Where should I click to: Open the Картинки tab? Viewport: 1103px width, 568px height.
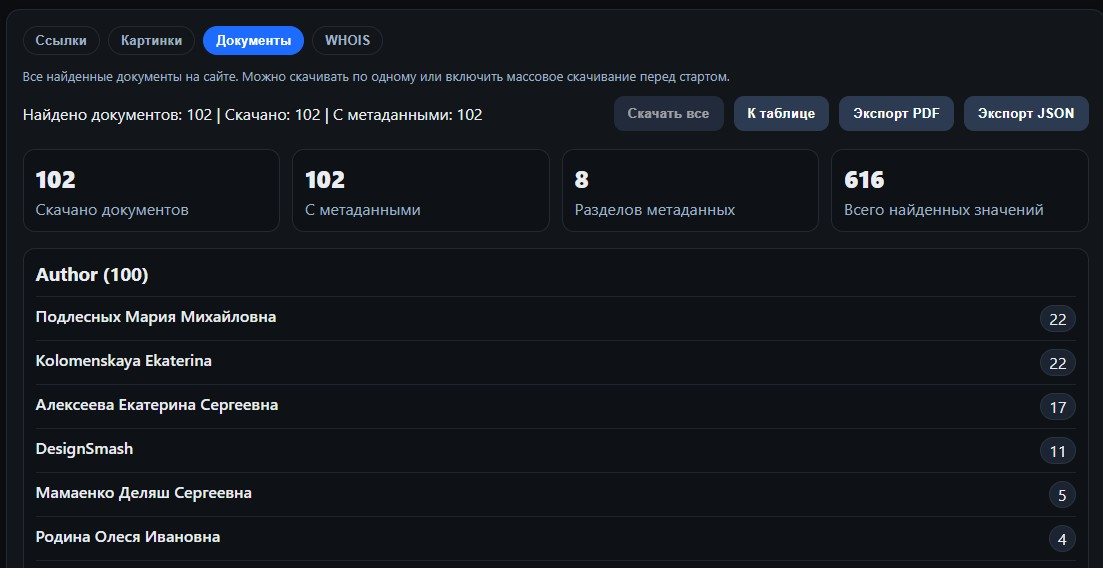coord(151,41)
